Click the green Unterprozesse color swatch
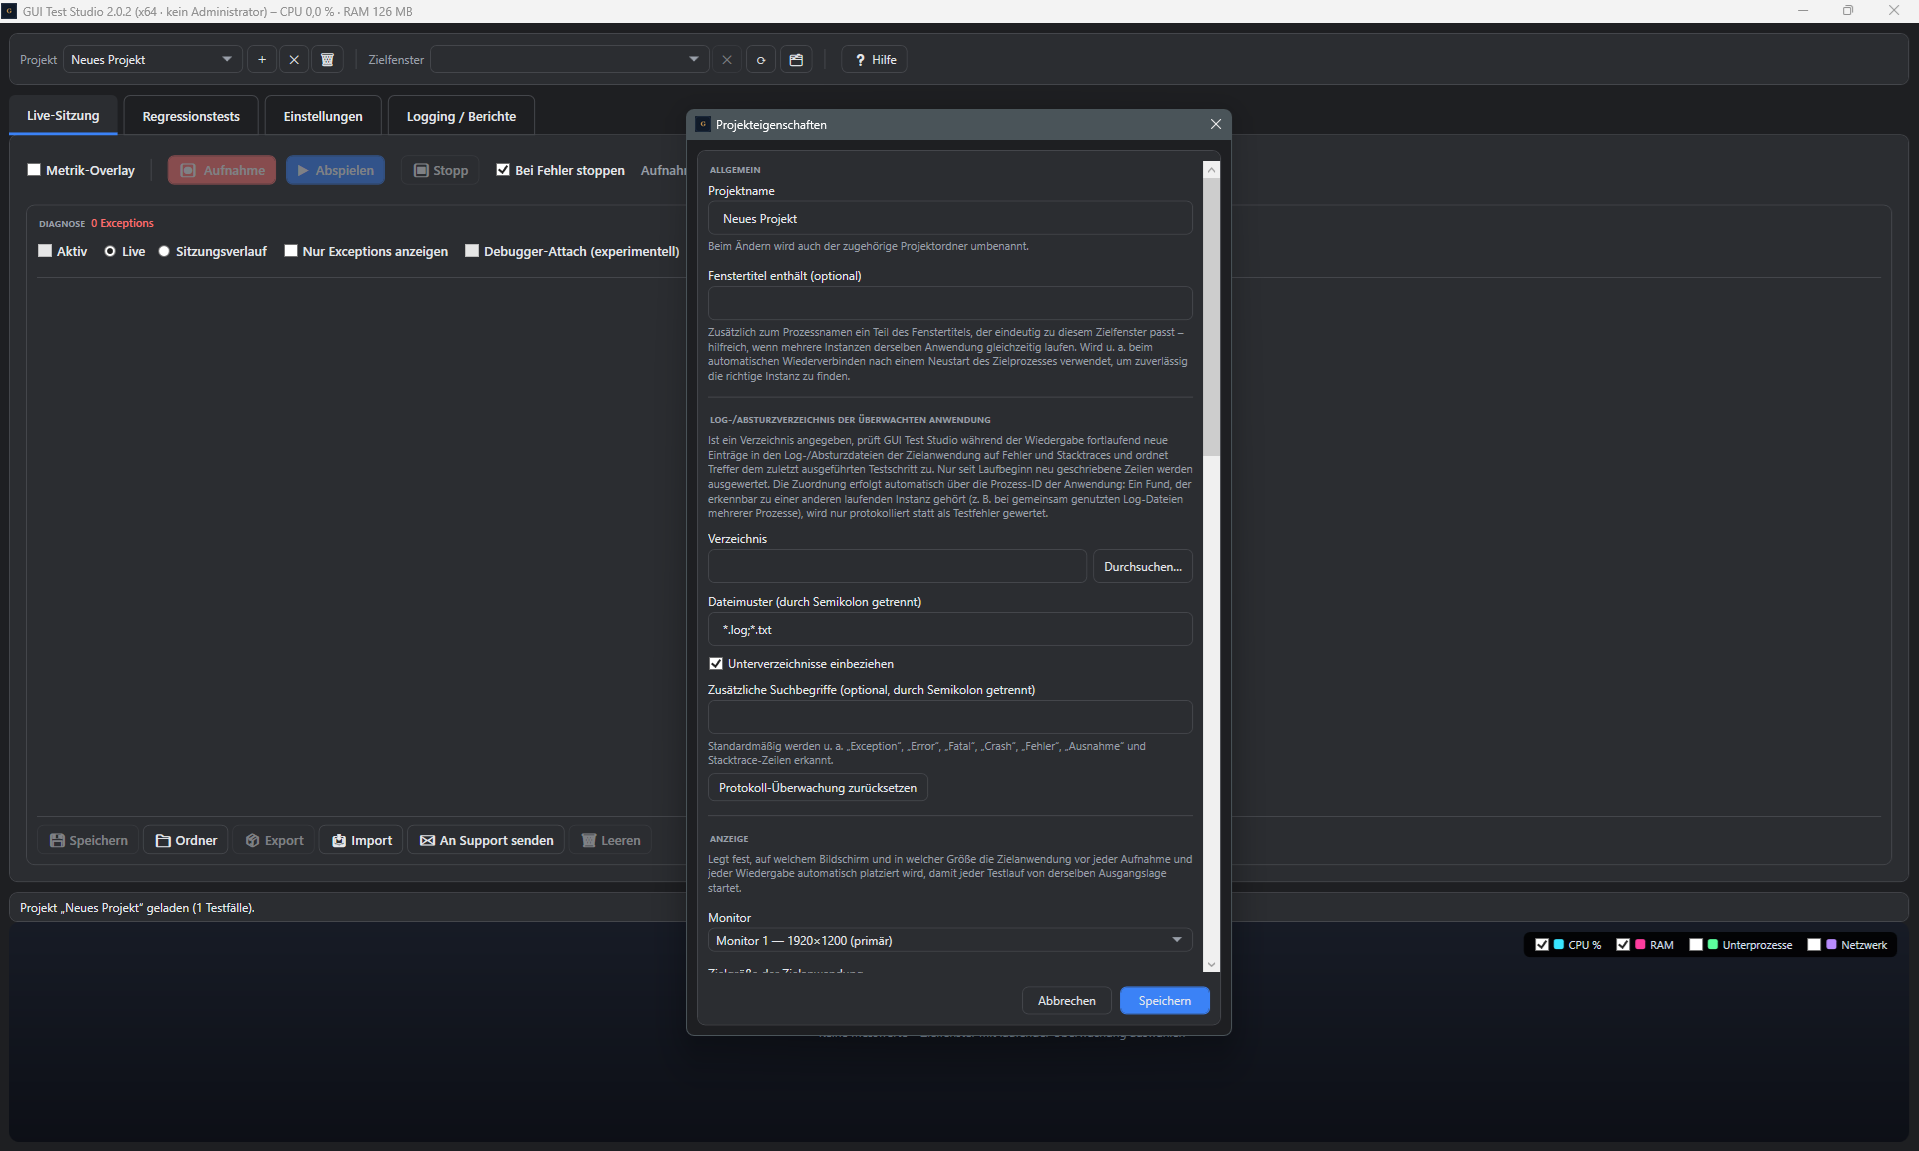 pyautogui.click(x=1713, y=945)
